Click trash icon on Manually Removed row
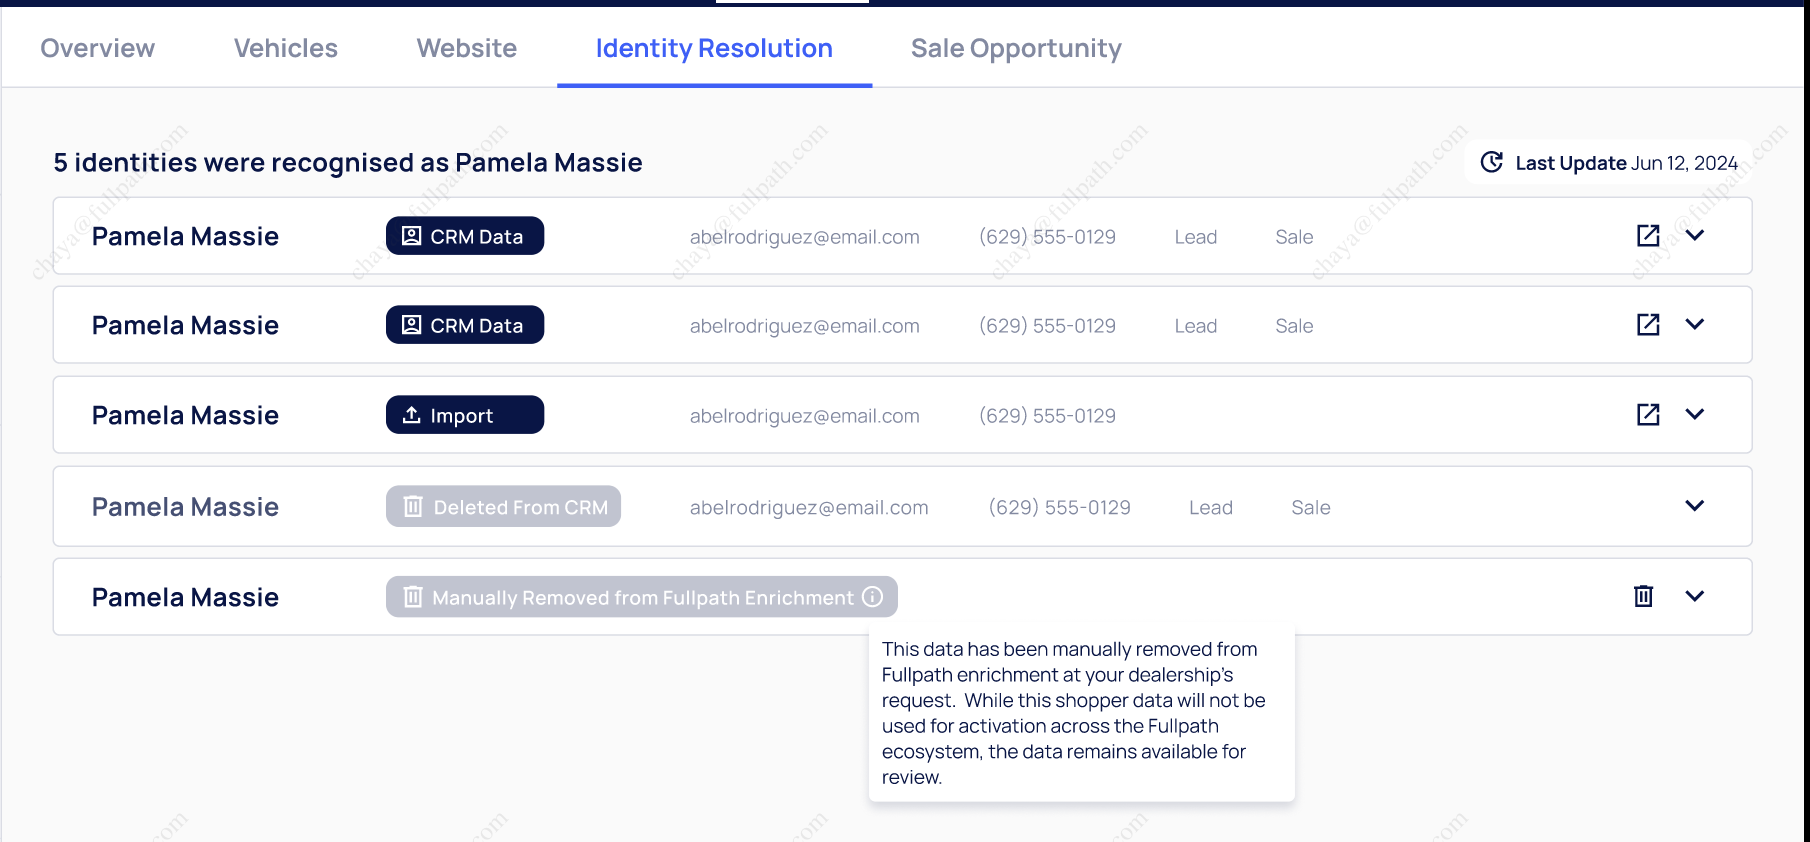This screenshot has height=842, width=1810. (1643, 597)
